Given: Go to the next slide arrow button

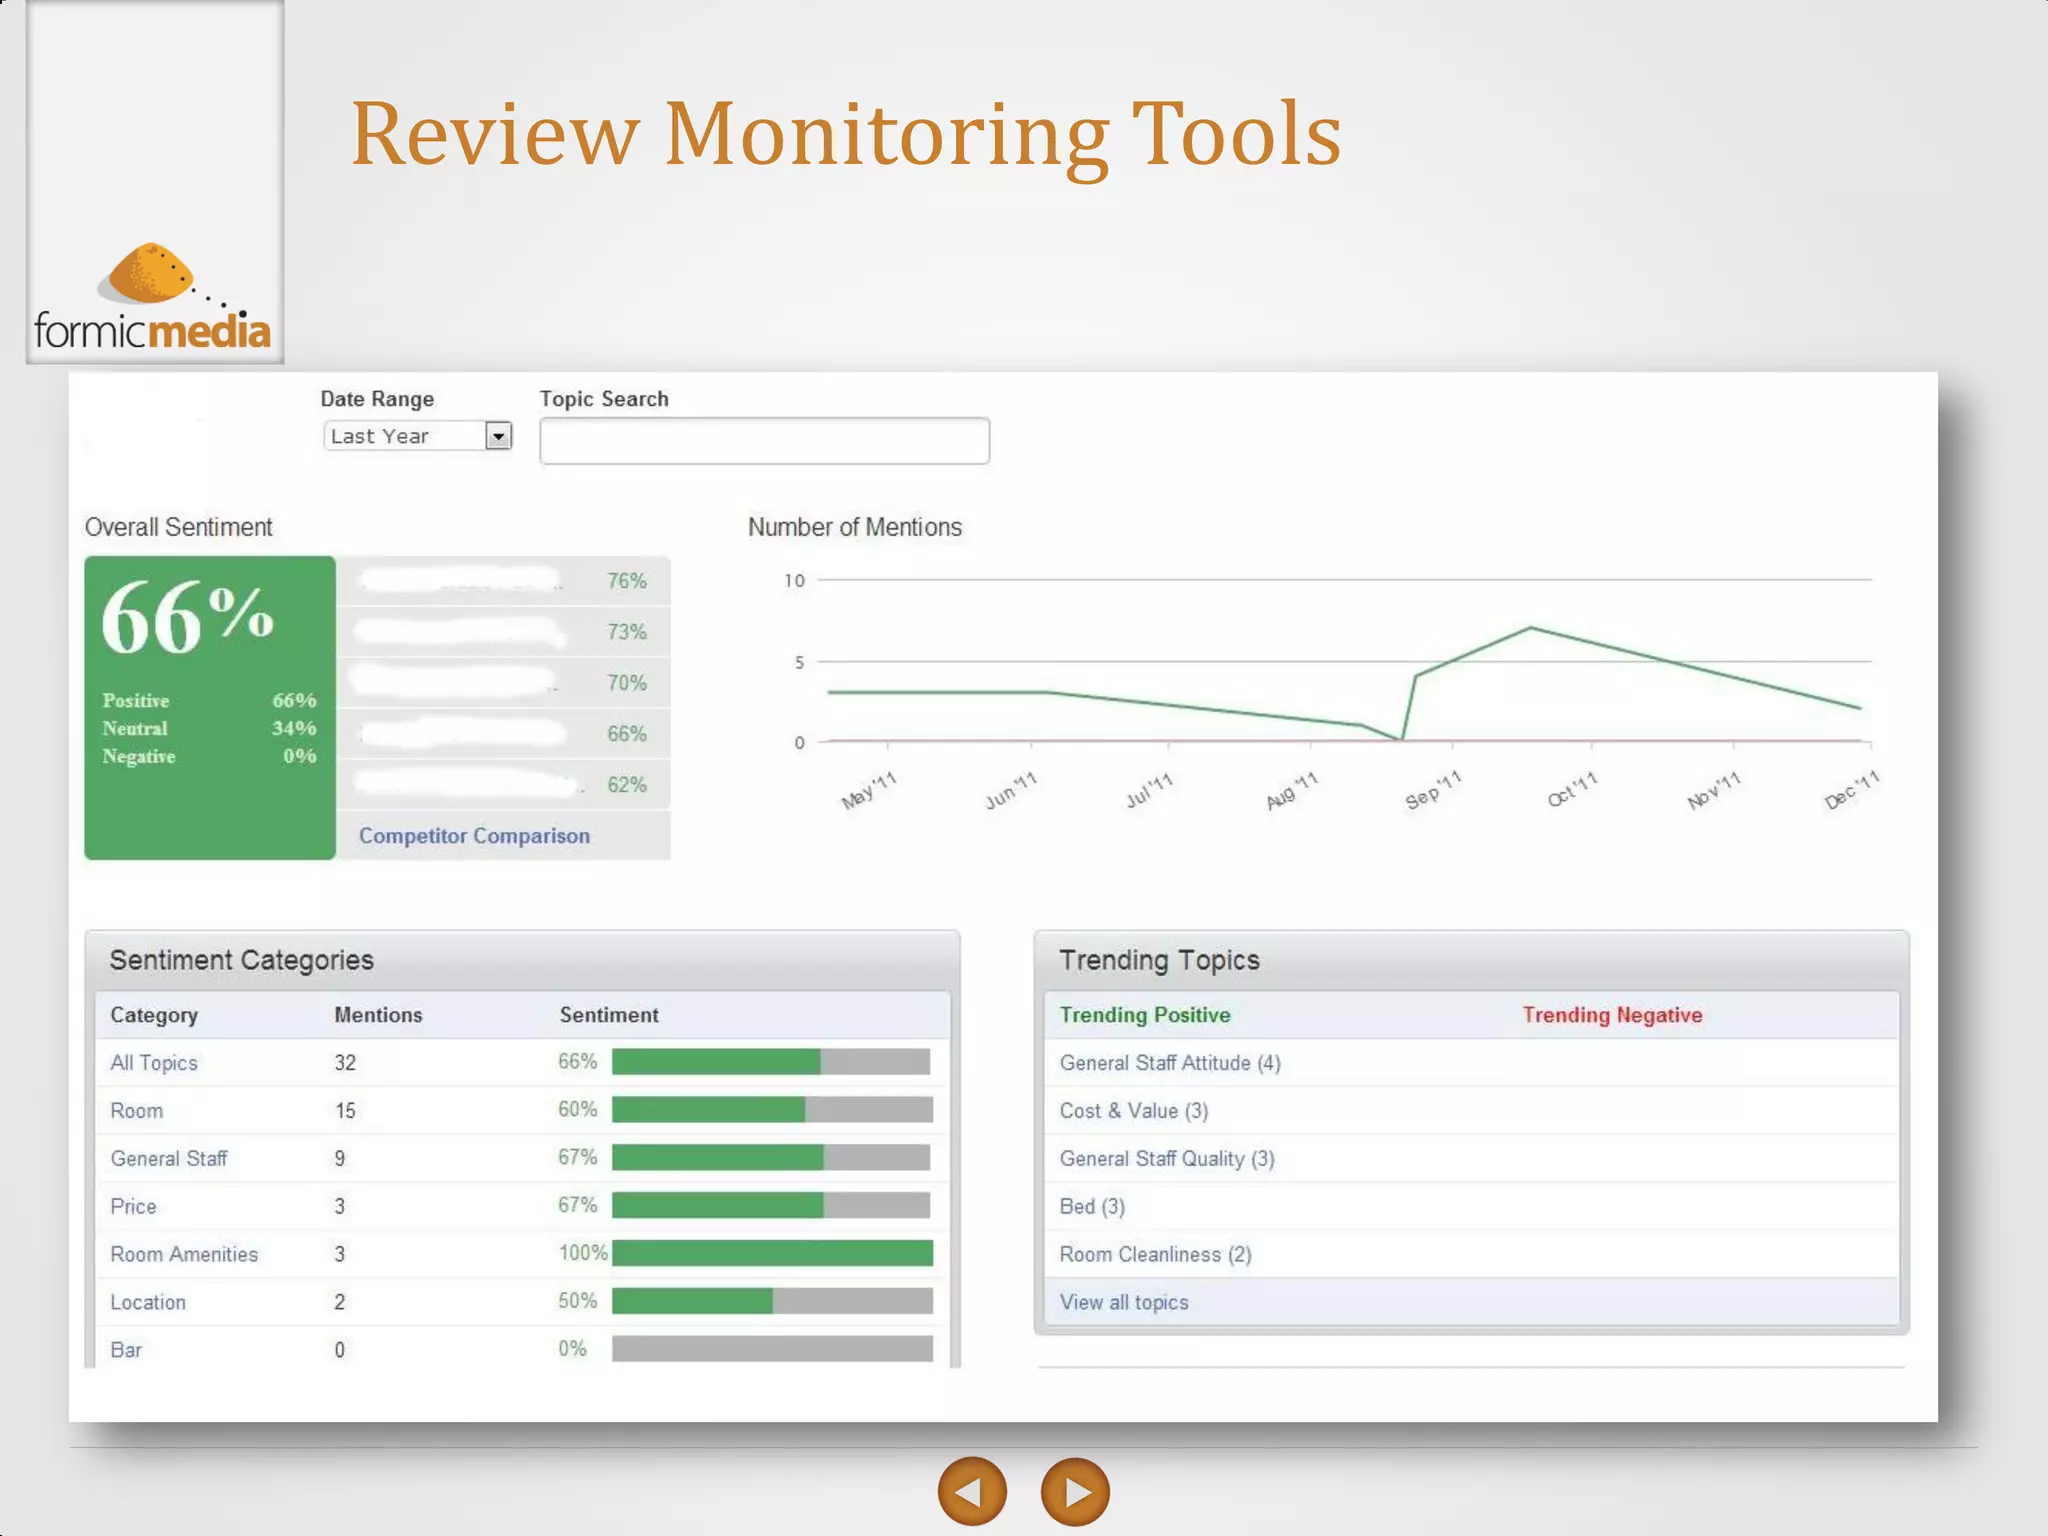Looking at the screenshot, I should 1075,1491.
